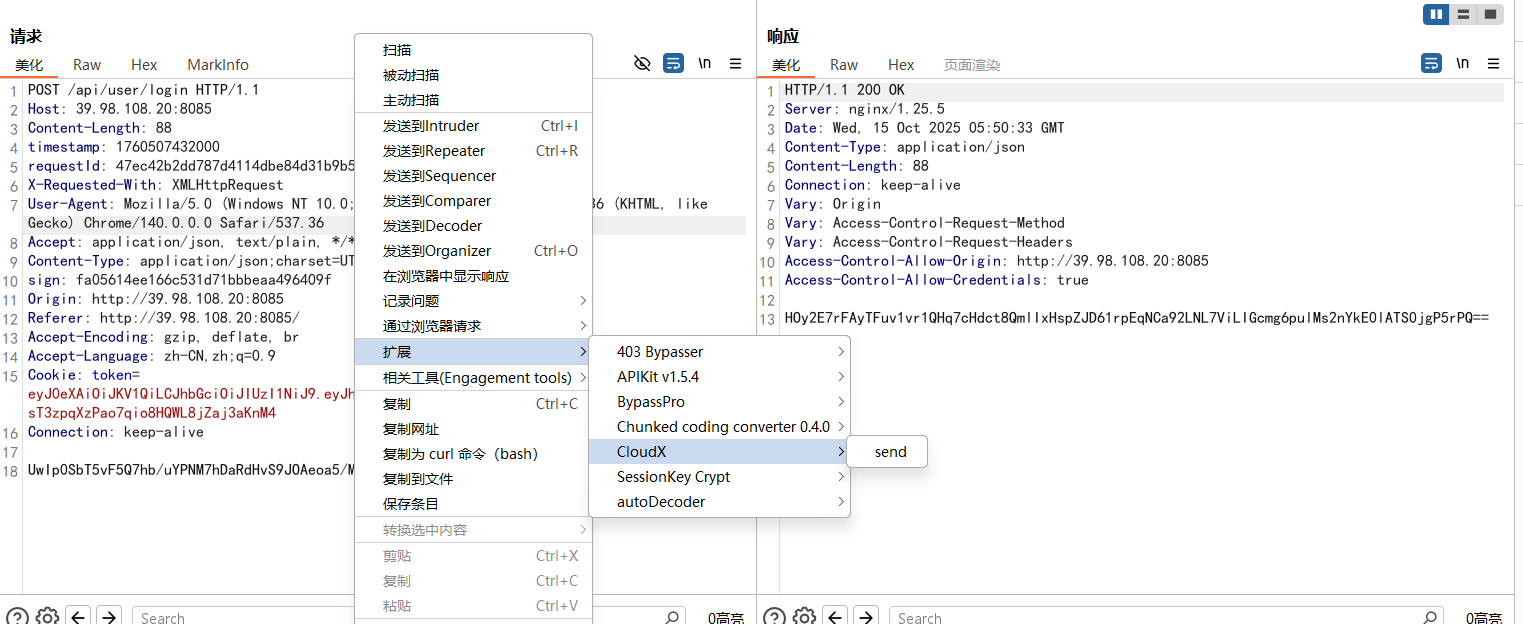Image resolution: width=1523 pixels, height=624 pixels.
Task: Switch to side-by-side layout view
Action: (x=1437, y=14)
